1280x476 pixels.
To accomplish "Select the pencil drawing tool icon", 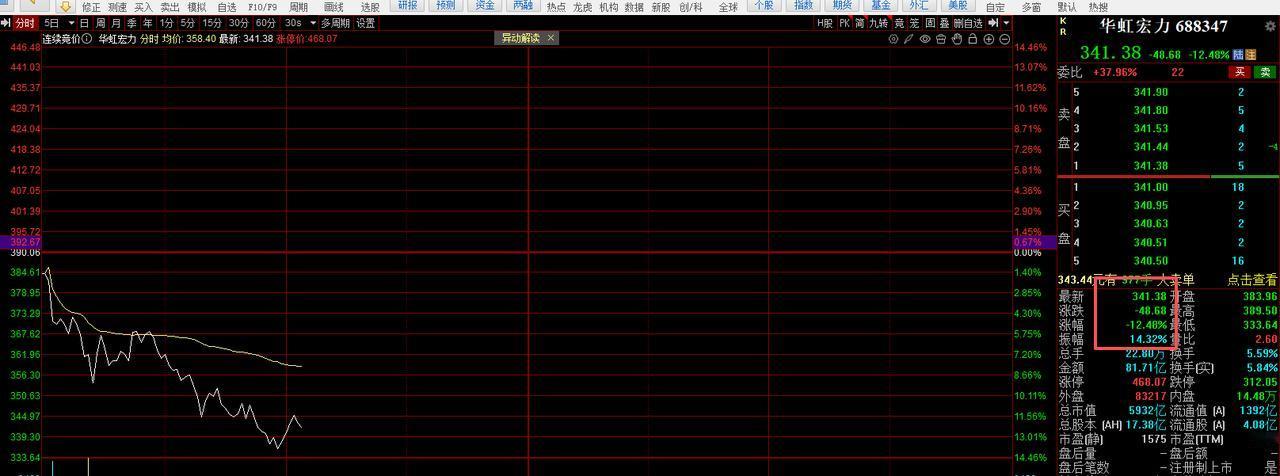I will 908,40.
